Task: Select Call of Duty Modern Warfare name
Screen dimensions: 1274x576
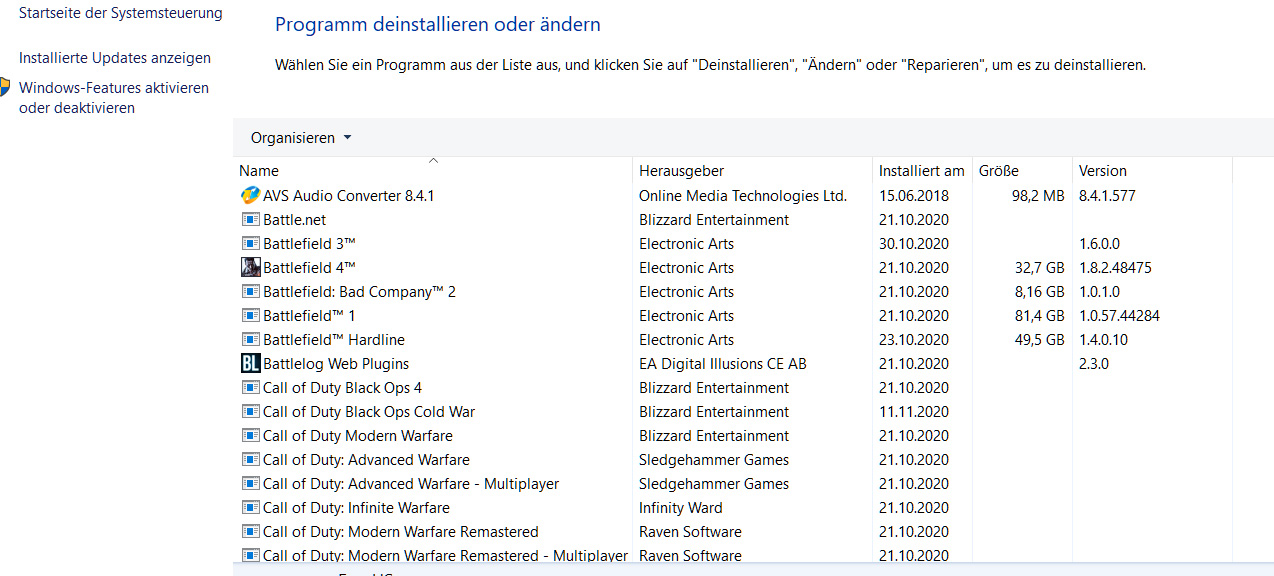Action: [358, 436]
